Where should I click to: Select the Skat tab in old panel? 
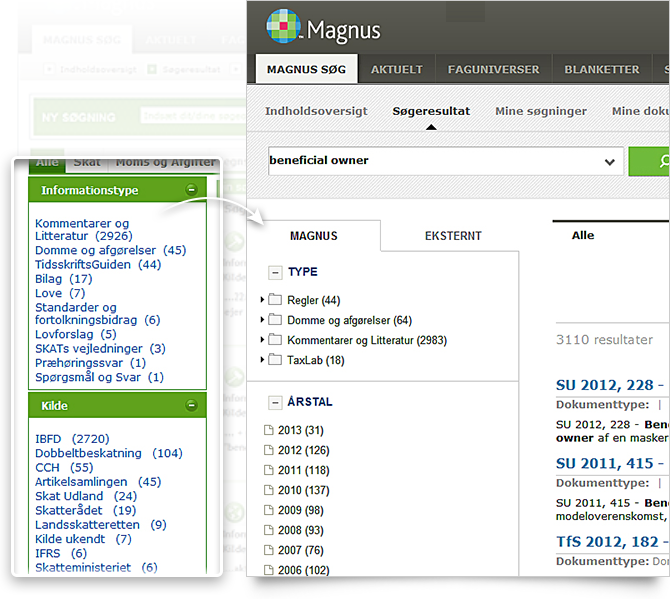[x=87, y=164]
